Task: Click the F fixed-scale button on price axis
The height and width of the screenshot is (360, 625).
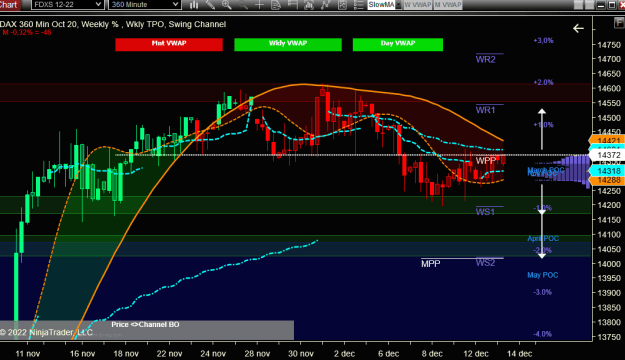Action: pyautogui.click(x=619, y=23)
